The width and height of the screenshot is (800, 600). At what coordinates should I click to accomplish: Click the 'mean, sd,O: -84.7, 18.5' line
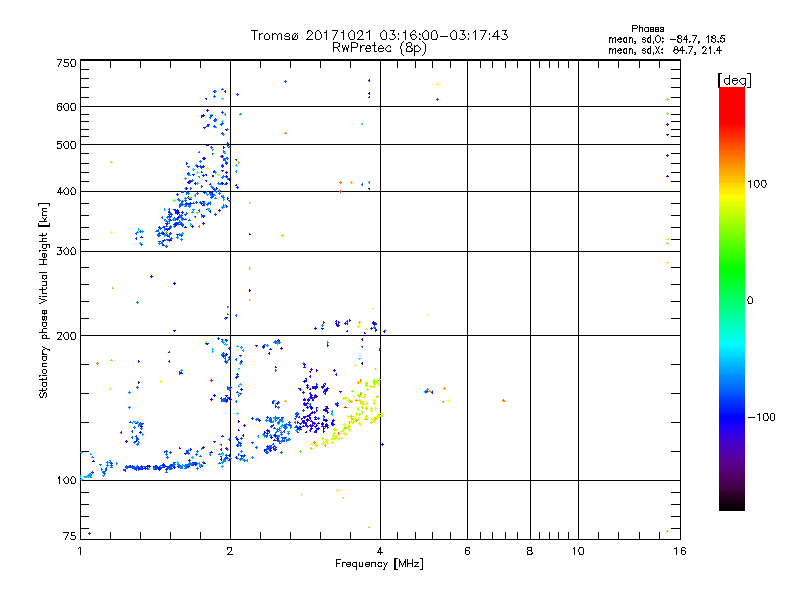click(x=667, y=39)
